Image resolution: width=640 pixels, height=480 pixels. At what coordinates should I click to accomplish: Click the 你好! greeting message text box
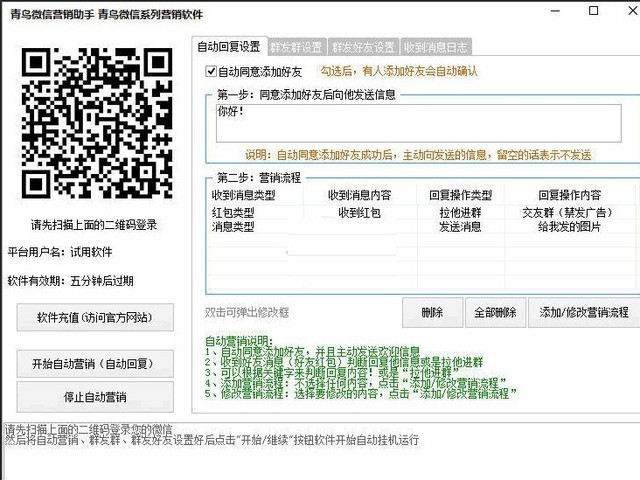(x=418, y=123)
